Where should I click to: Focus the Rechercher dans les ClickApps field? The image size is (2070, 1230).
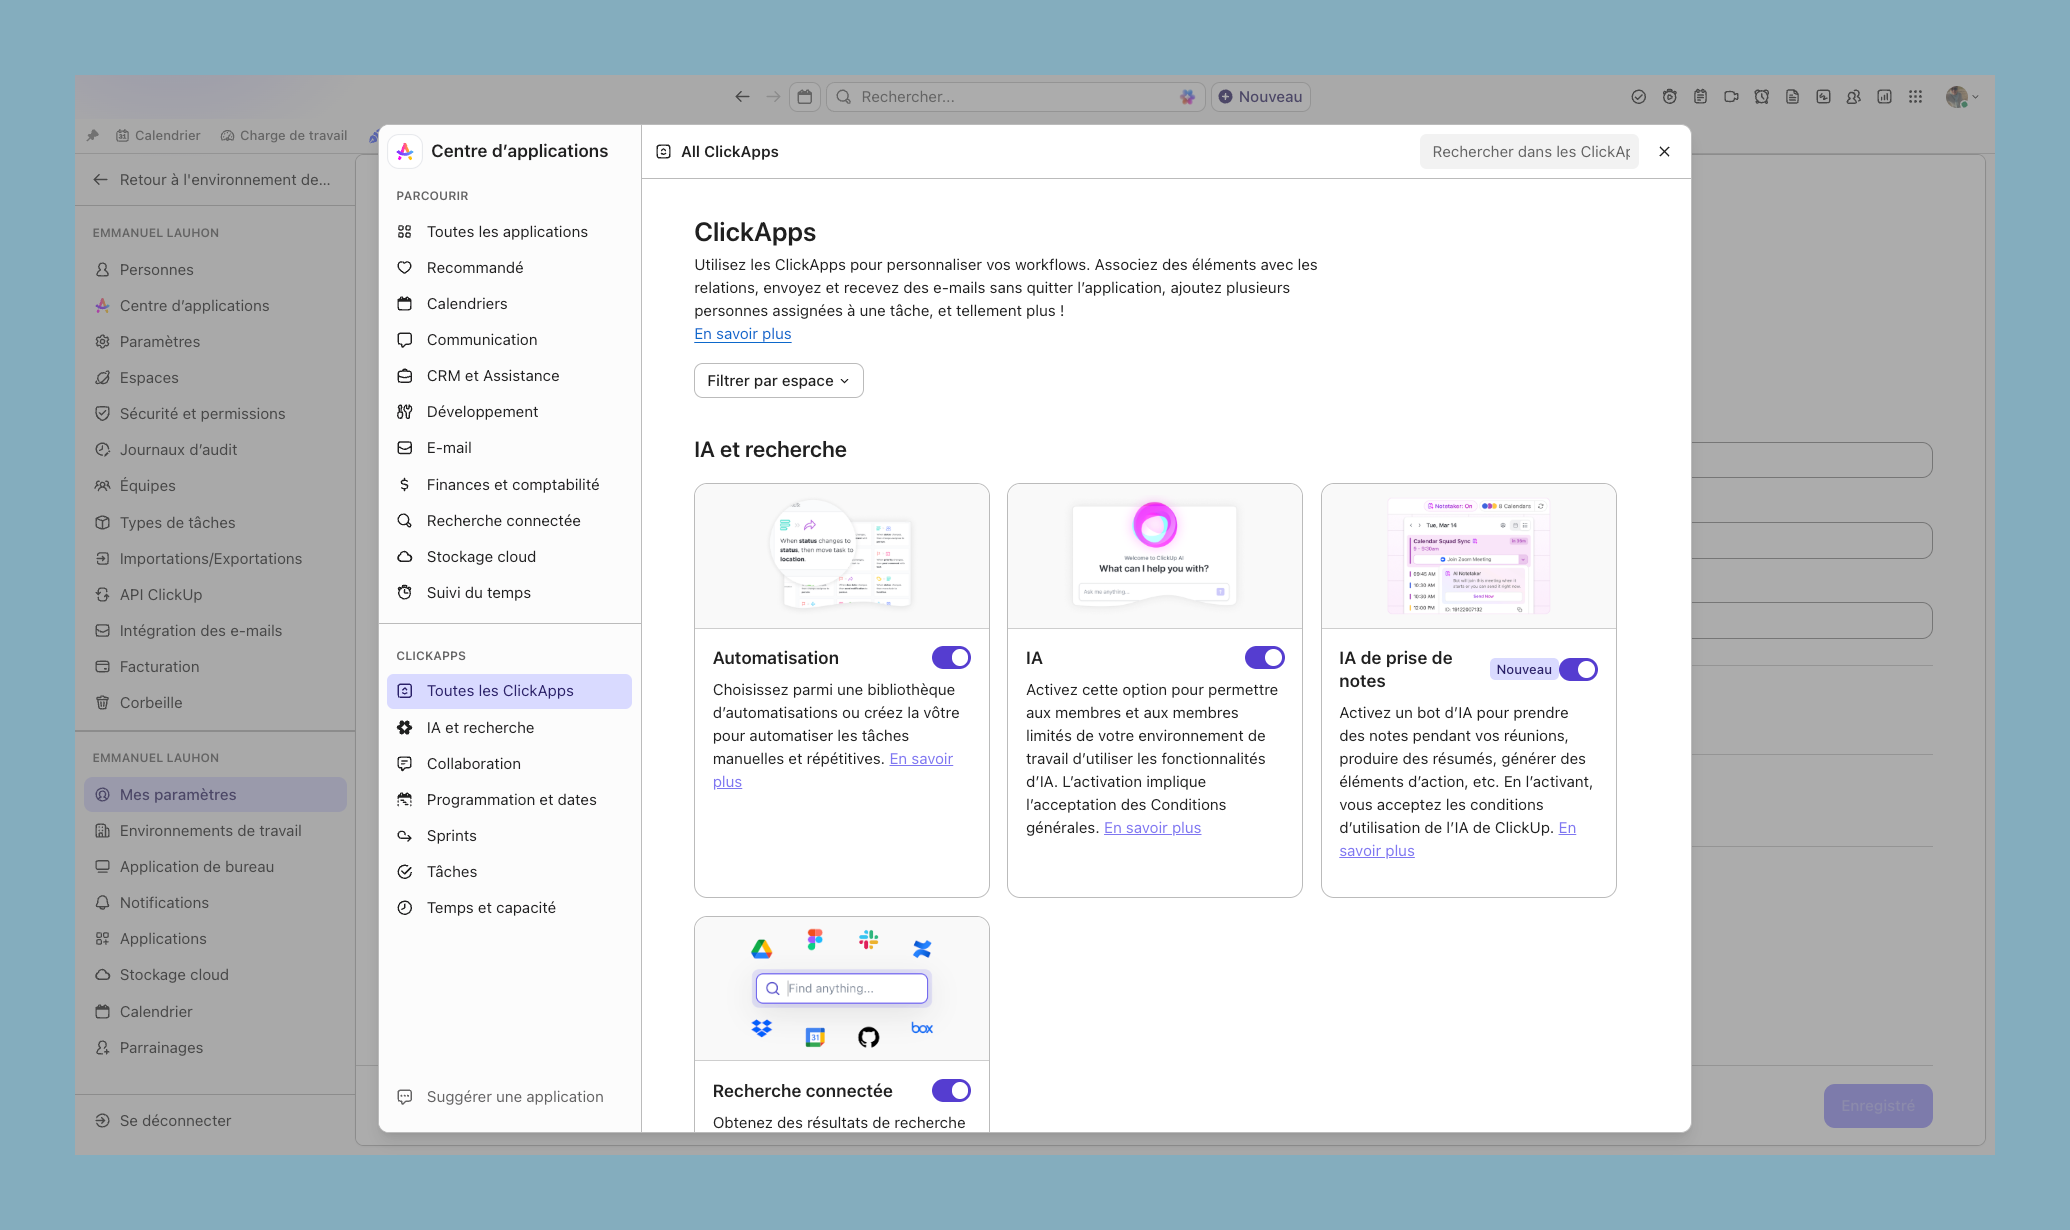coord(1529,151)
